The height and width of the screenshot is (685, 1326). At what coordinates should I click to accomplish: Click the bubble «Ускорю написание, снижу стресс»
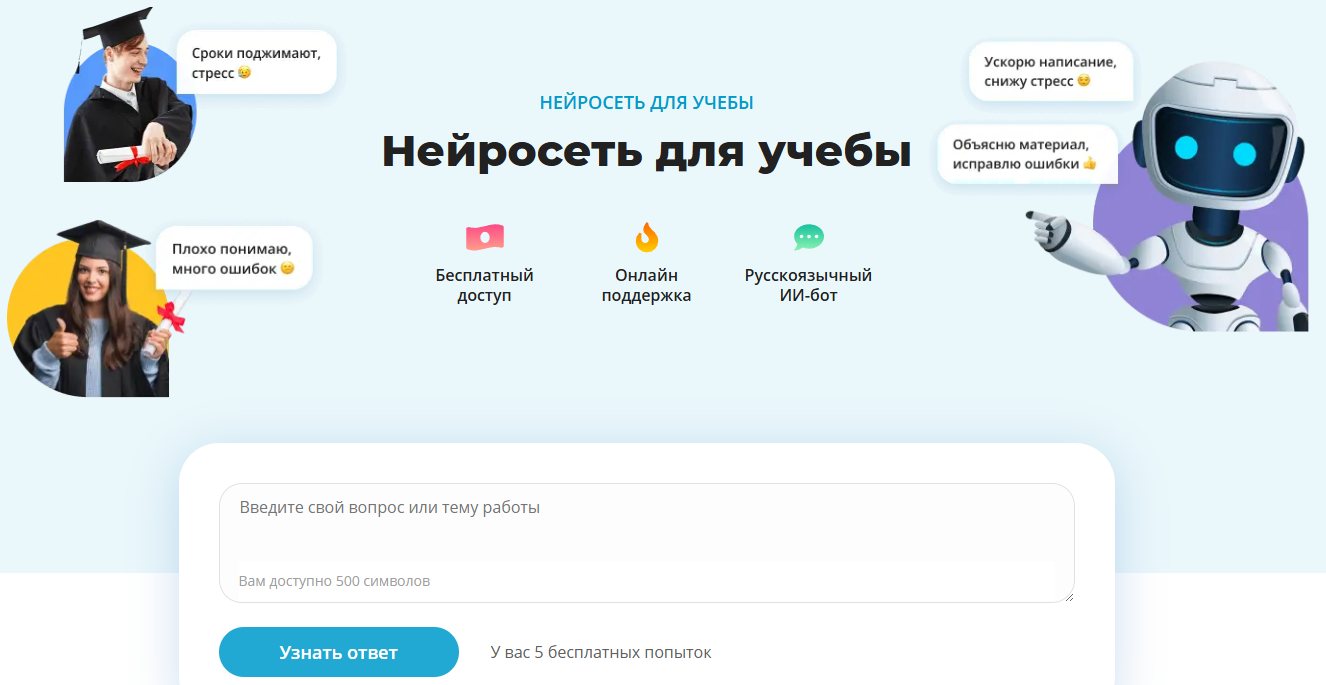tap(1050, 71)
